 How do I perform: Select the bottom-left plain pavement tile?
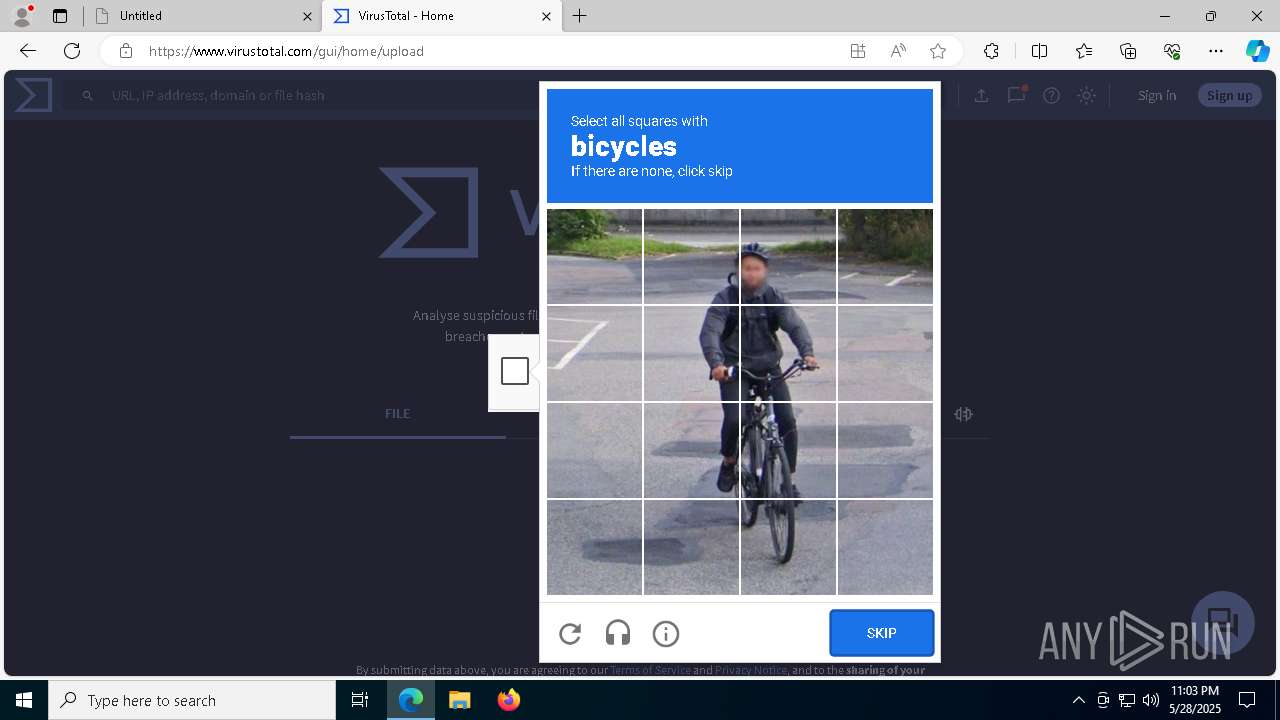tap(594, 547)
